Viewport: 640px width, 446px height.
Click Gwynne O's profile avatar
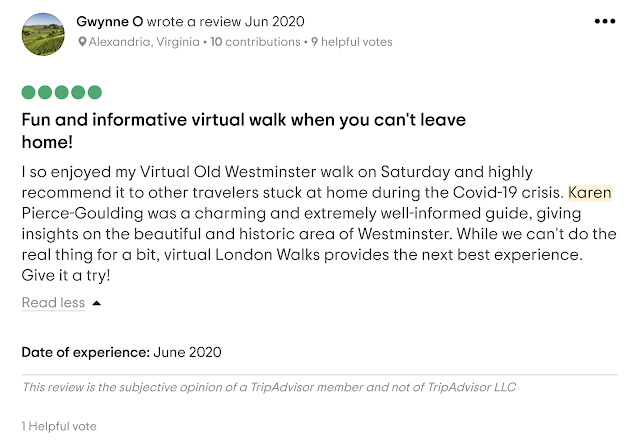click(43, 34)
